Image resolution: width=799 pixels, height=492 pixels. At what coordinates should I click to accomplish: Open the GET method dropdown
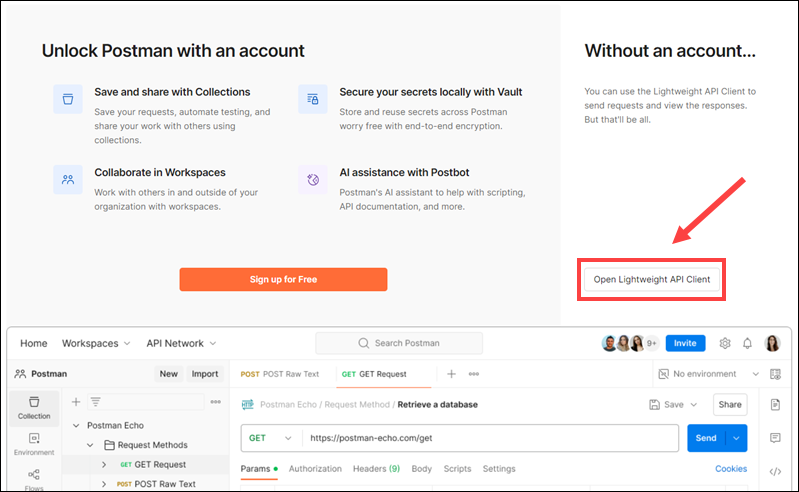pos(270,438)
